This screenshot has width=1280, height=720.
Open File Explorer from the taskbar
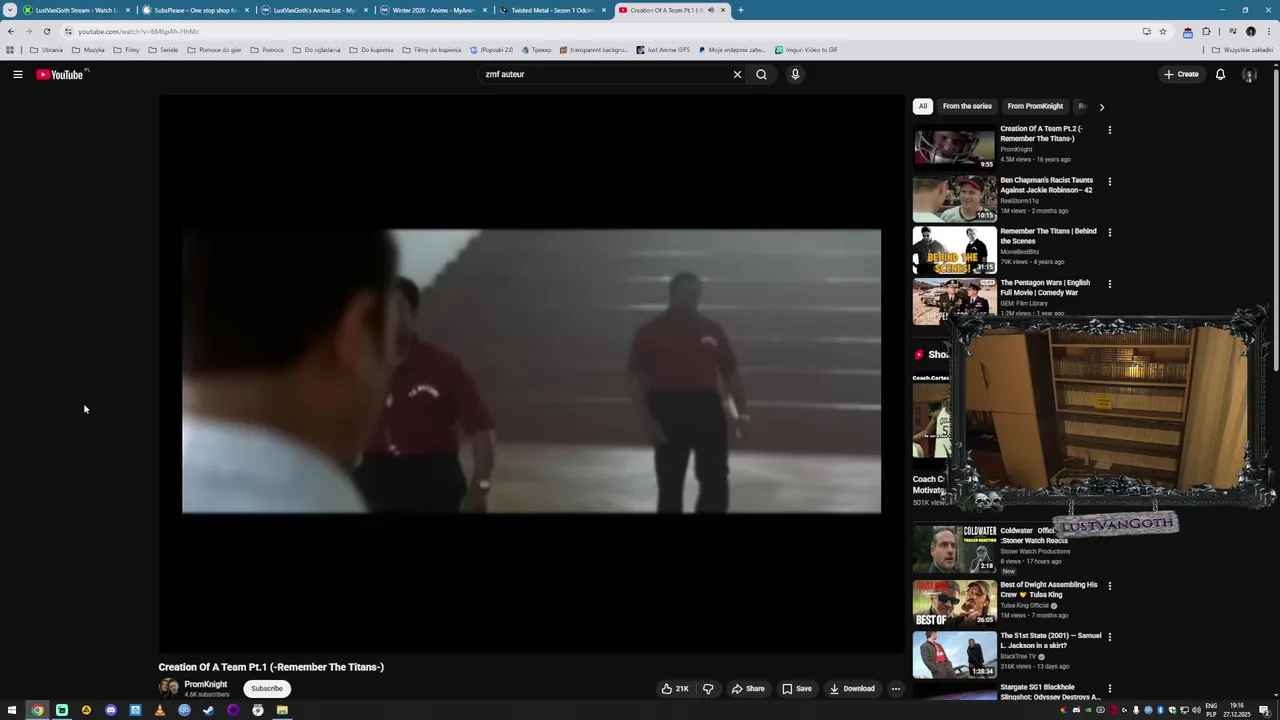[282, 710]
